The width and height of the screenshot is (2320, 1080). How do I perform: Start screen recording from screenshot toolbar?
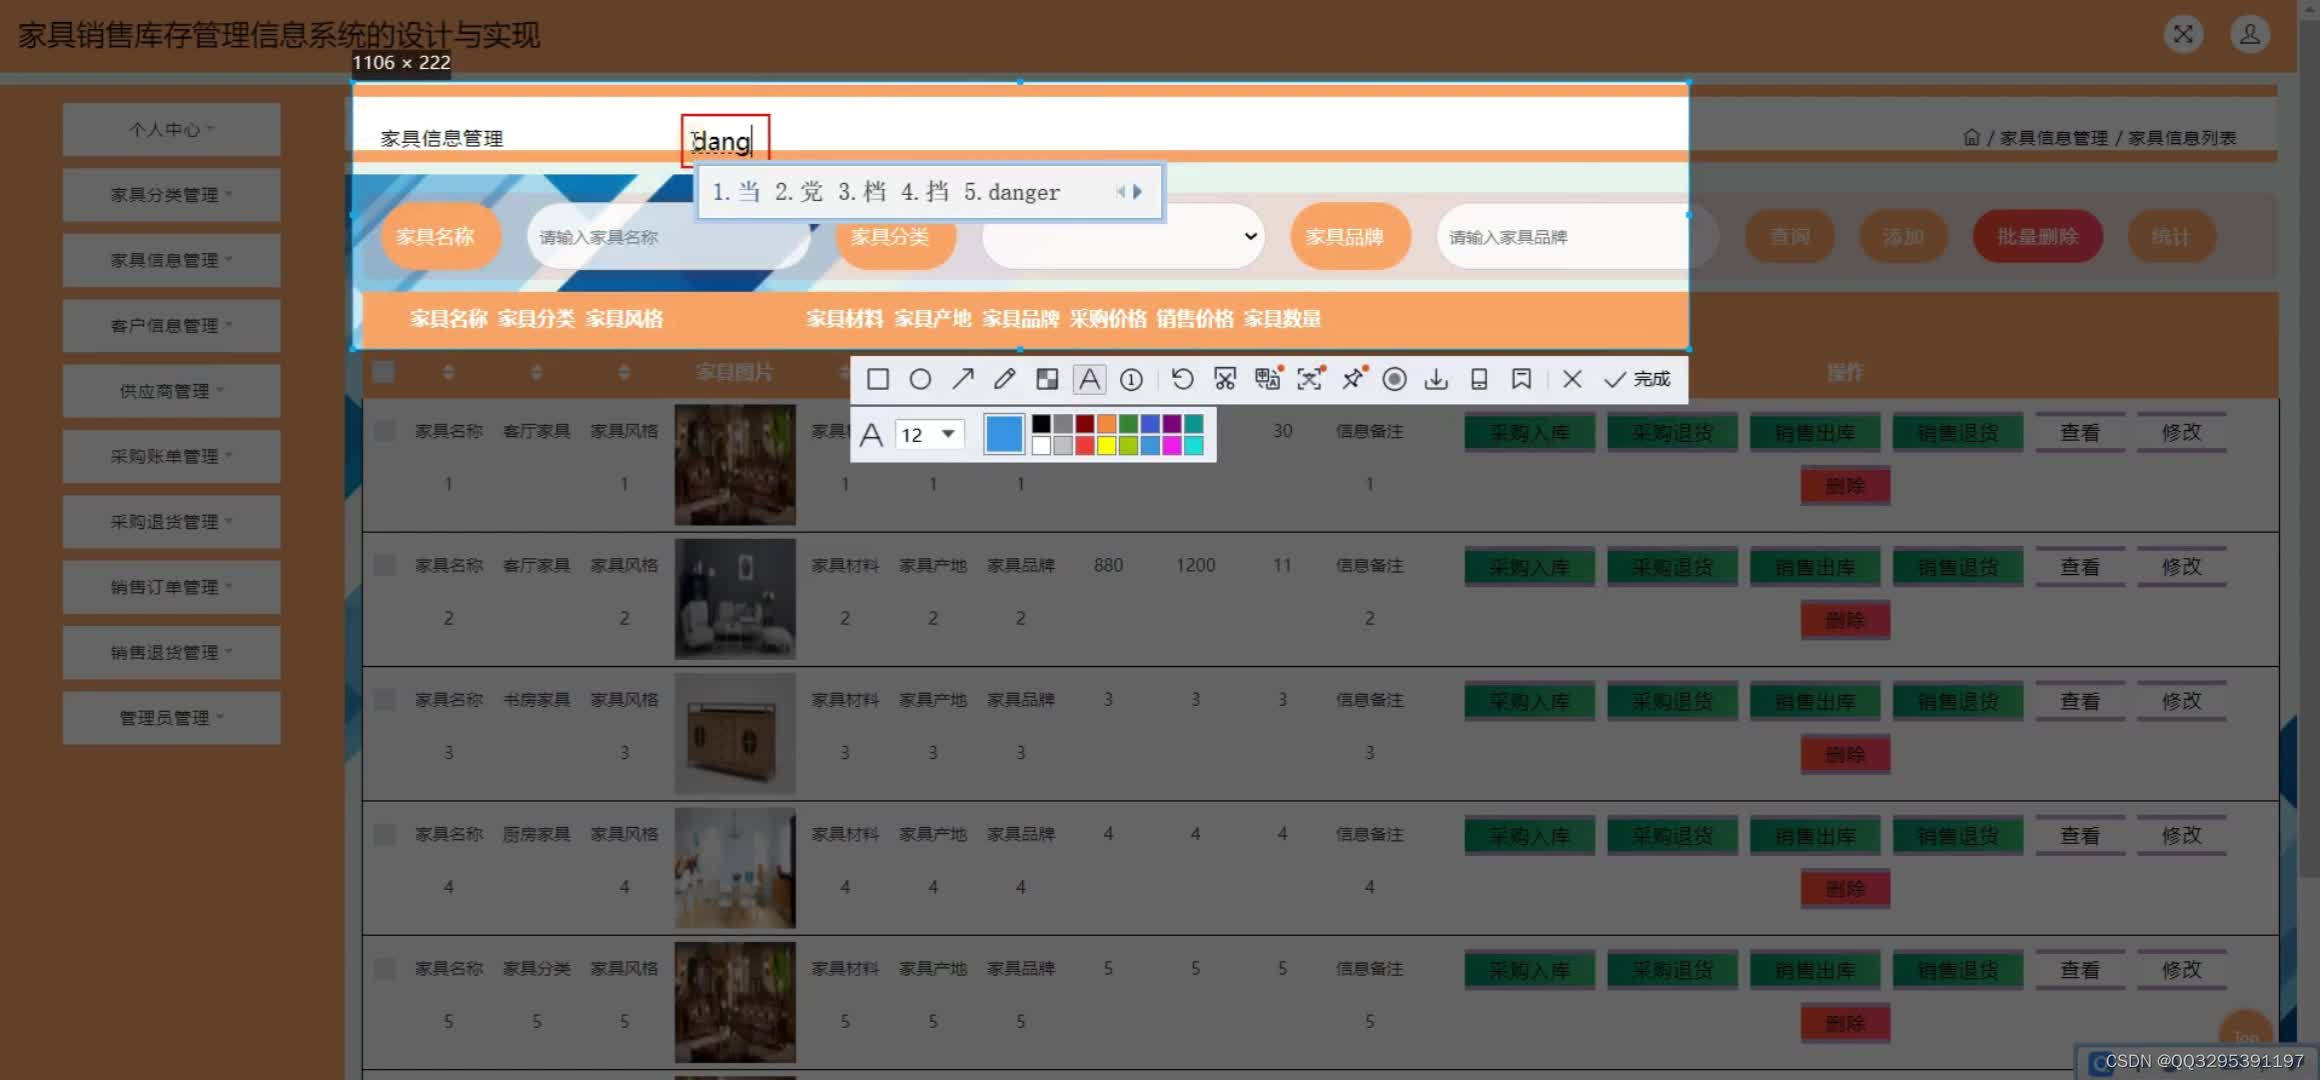tap(1394, 379)
